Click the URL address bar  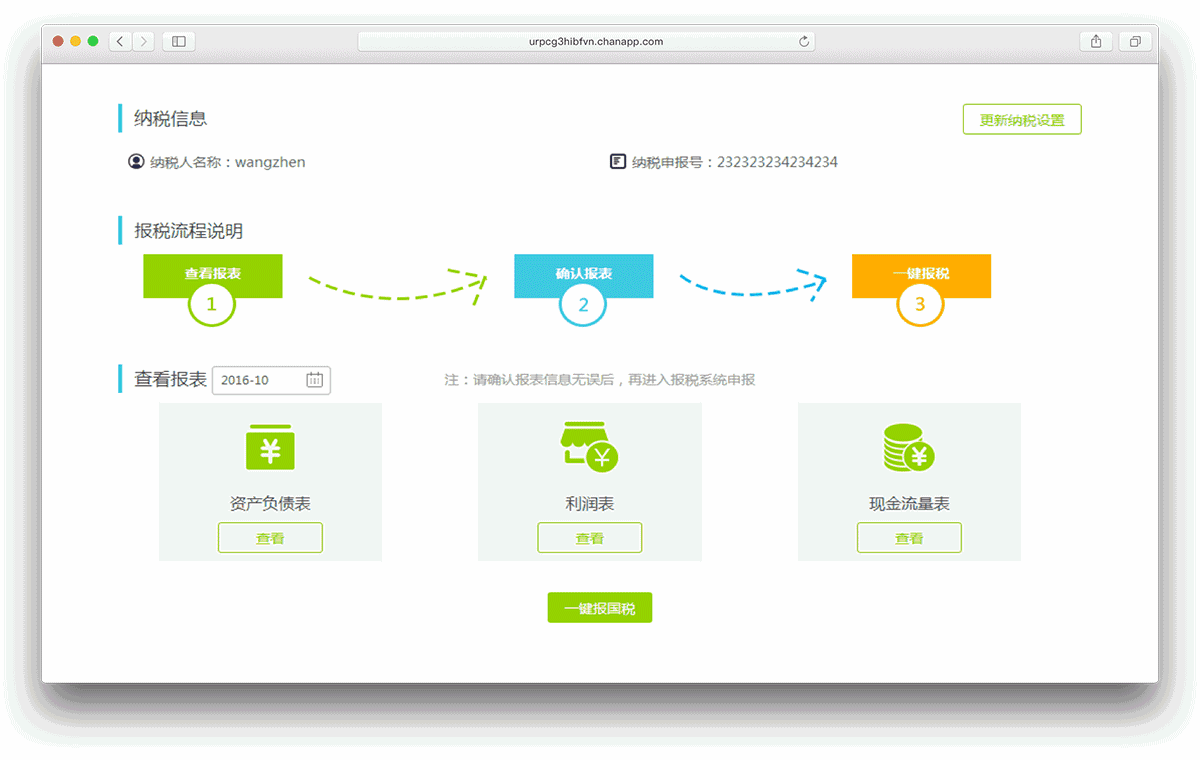coord(585,41)
